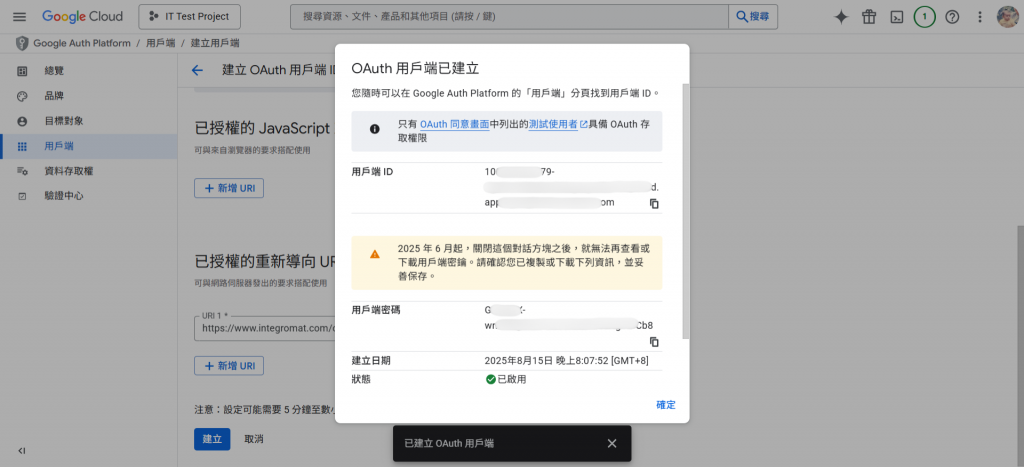The image size is (1024, 467).
Task: Click the main page vertical scrollbar
Action: pyautogui.click(x=1020, y=346)
